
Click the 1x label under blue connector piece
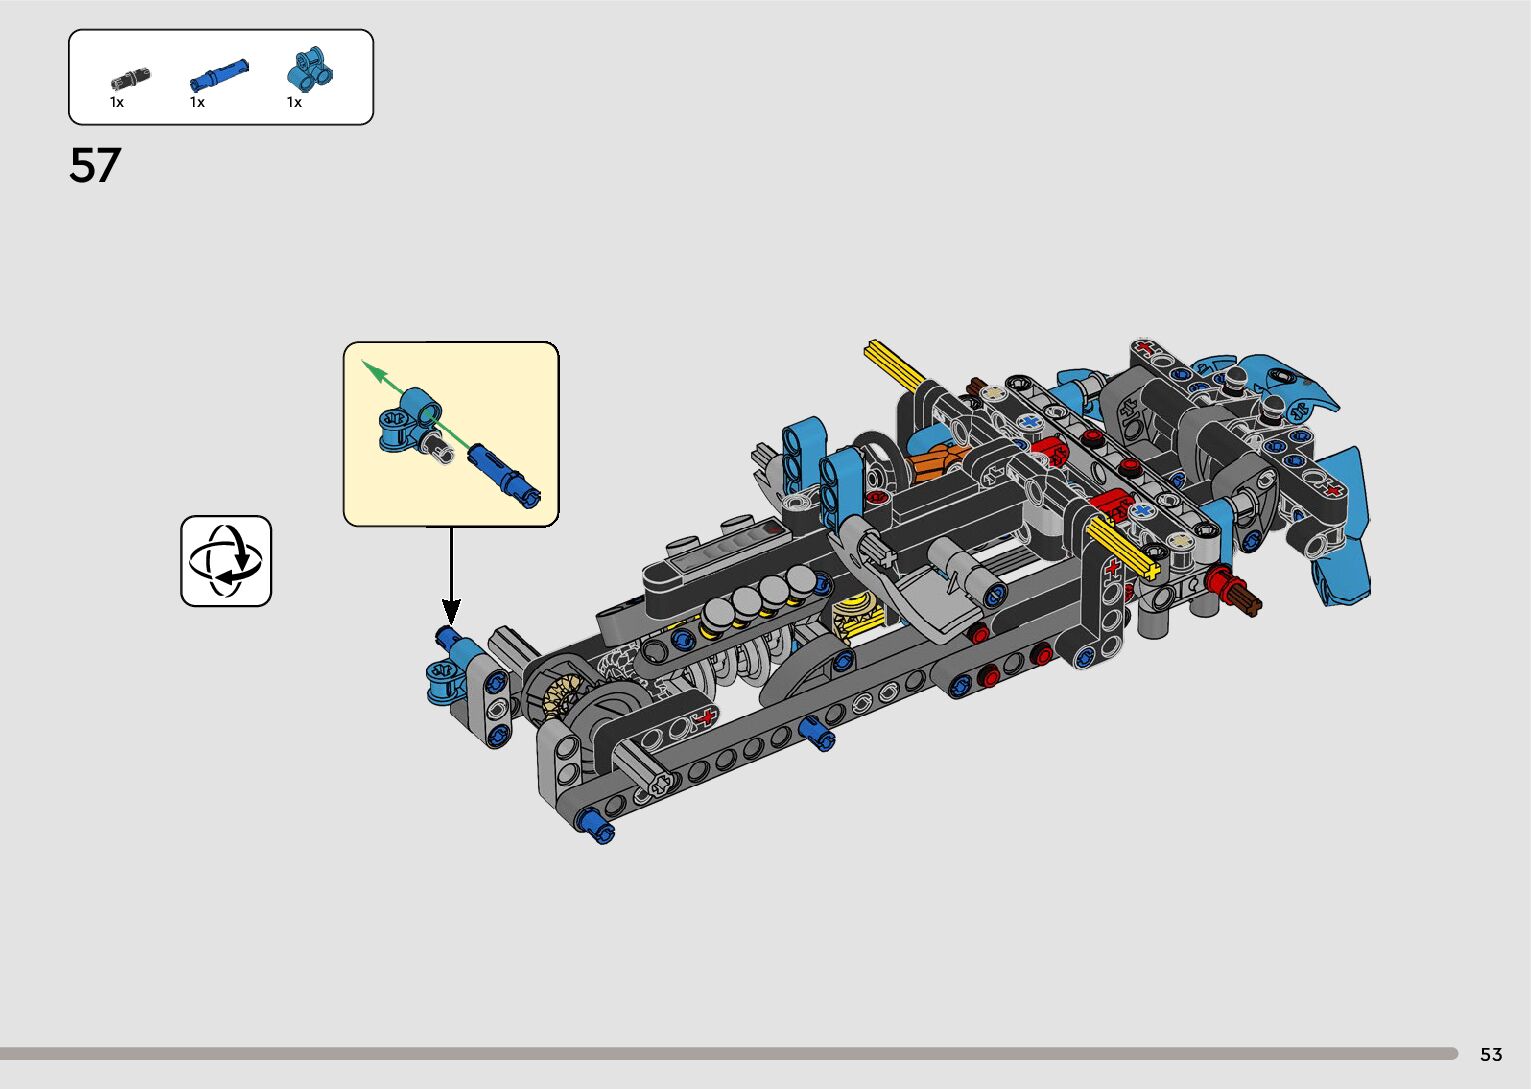coord(294,103)
